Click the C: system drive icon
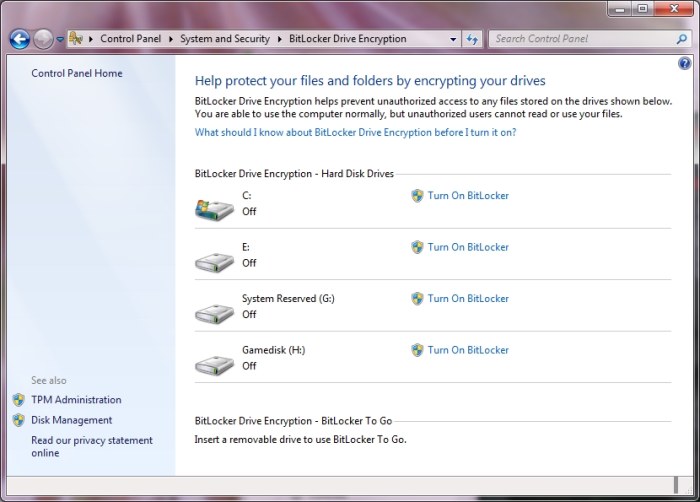The image size is (700, 502). click(x=214, y=209)
